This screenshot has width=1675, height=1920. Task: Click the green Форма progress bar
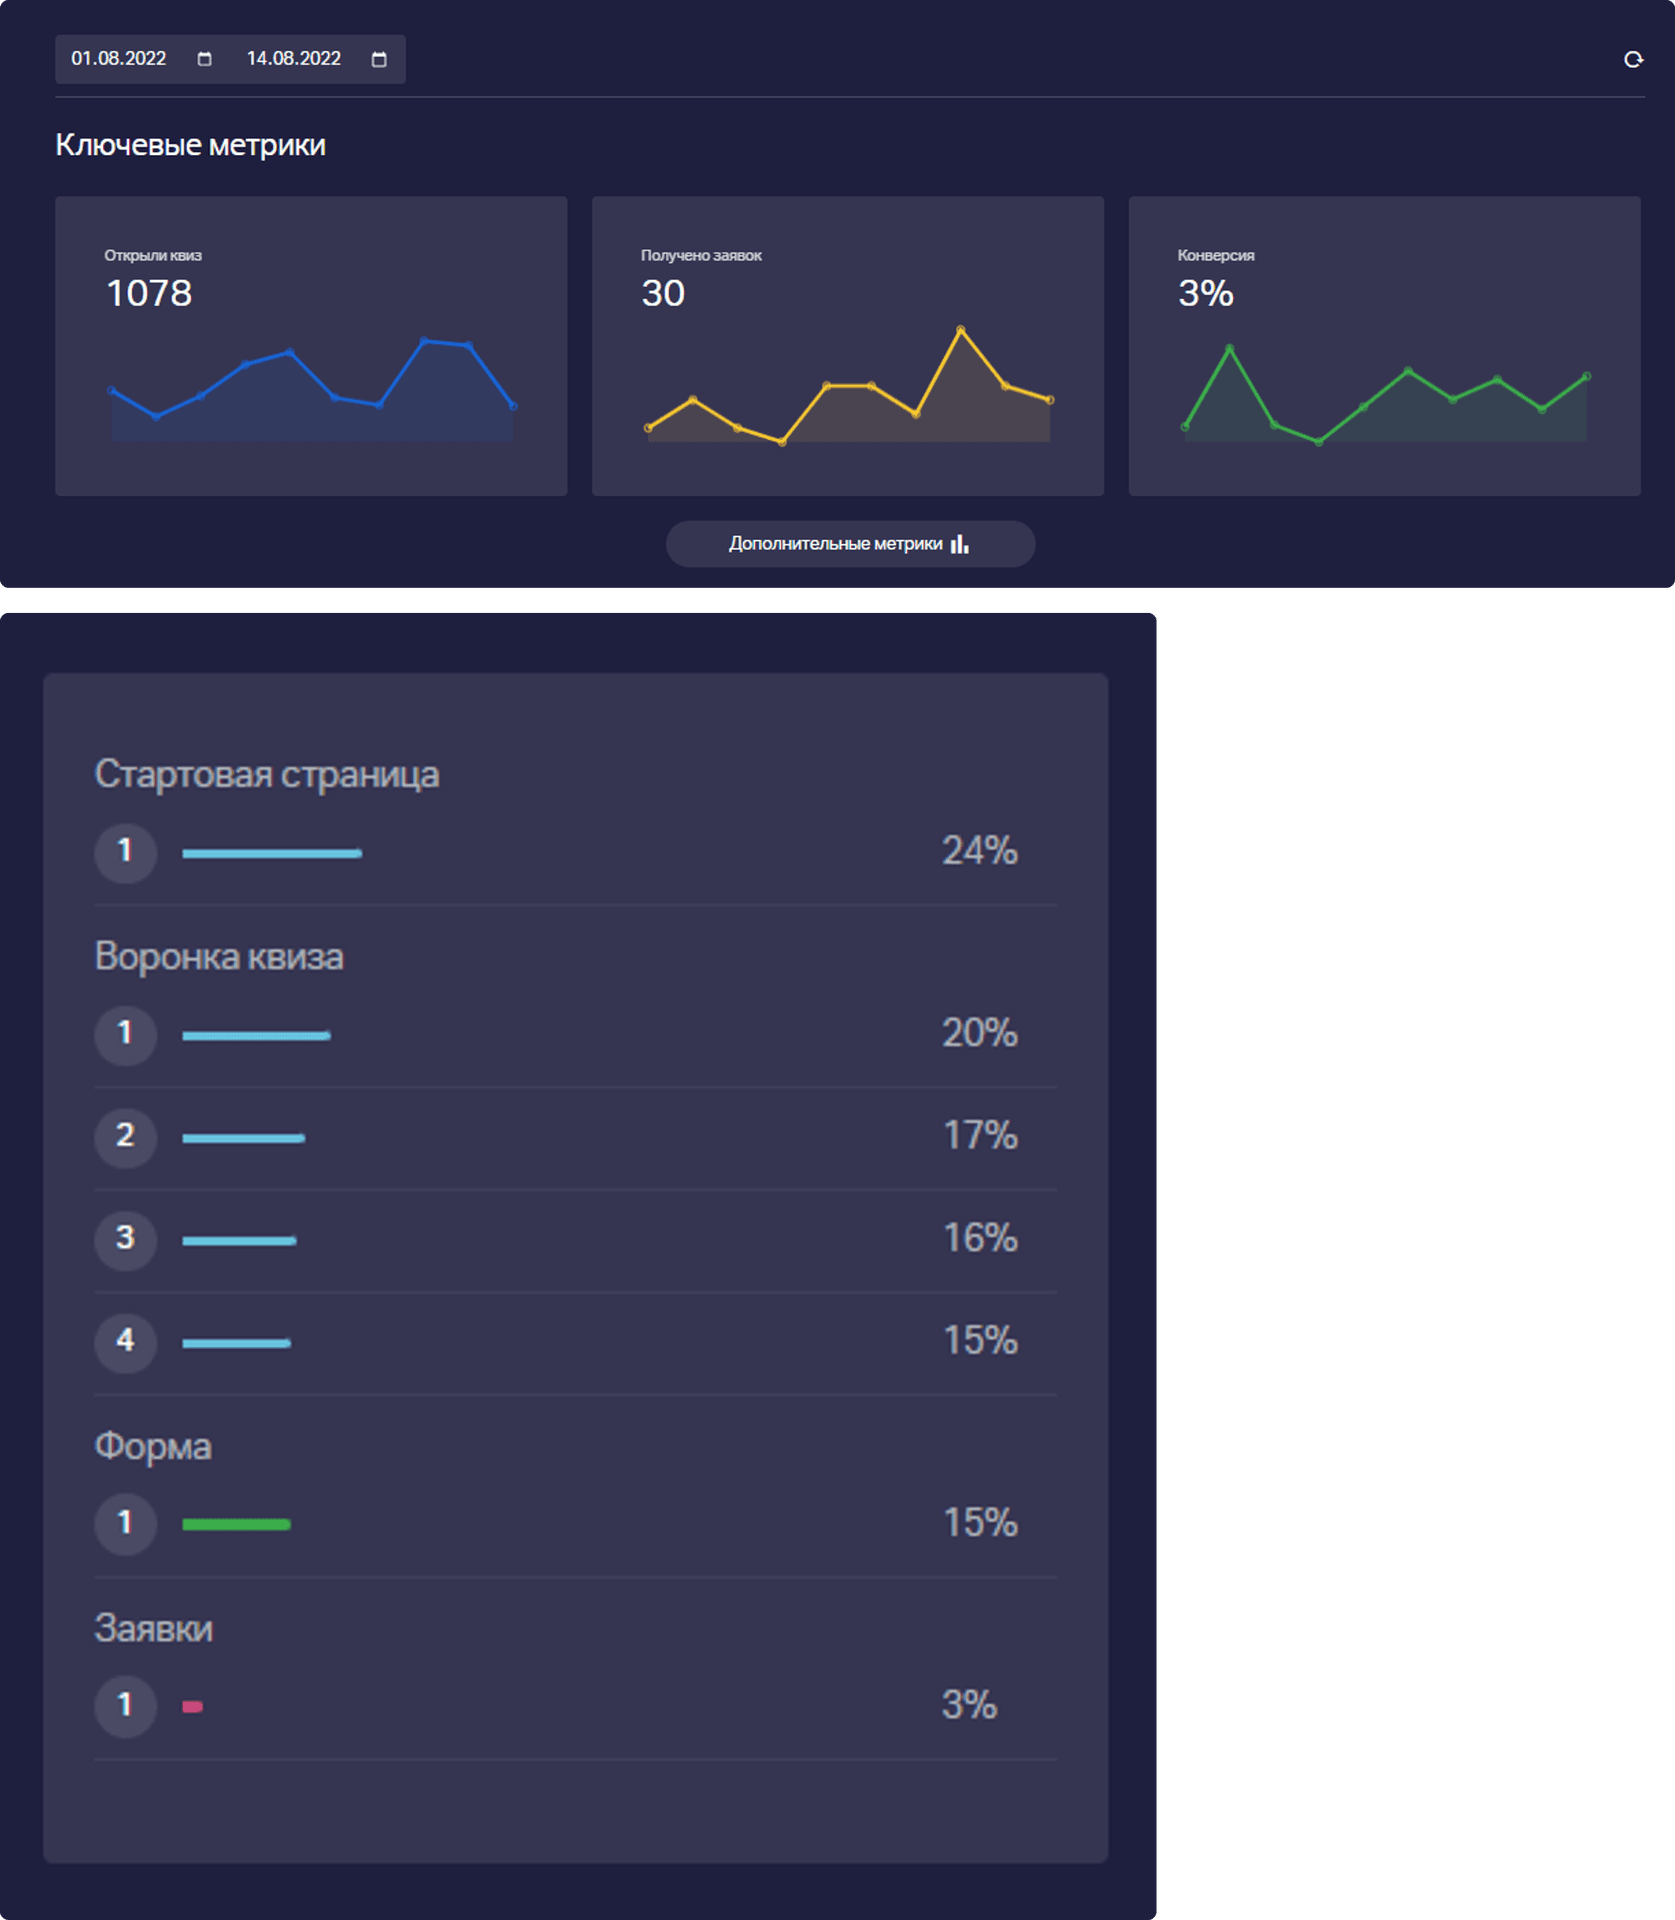click(236, 1525)
